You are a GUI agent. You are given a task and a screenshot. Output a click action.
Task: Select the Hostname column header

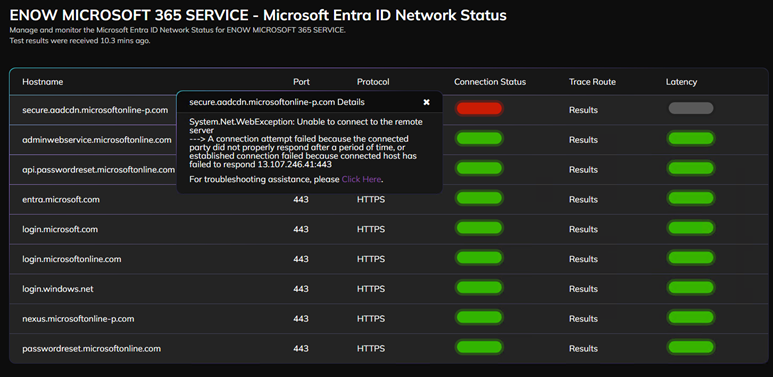pos(42,82)
